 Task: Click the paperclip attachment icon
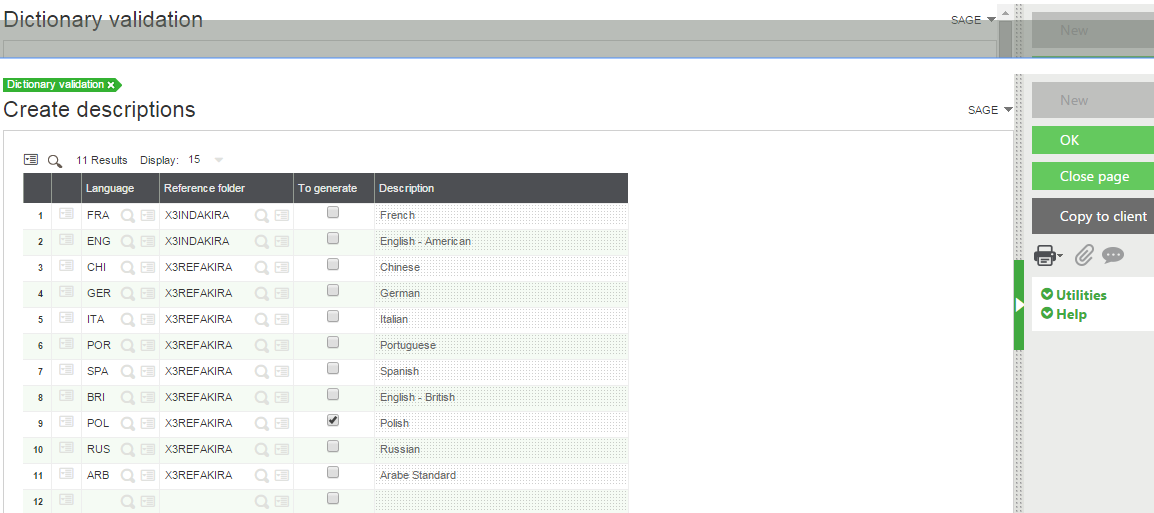(x=1084, y=256)
